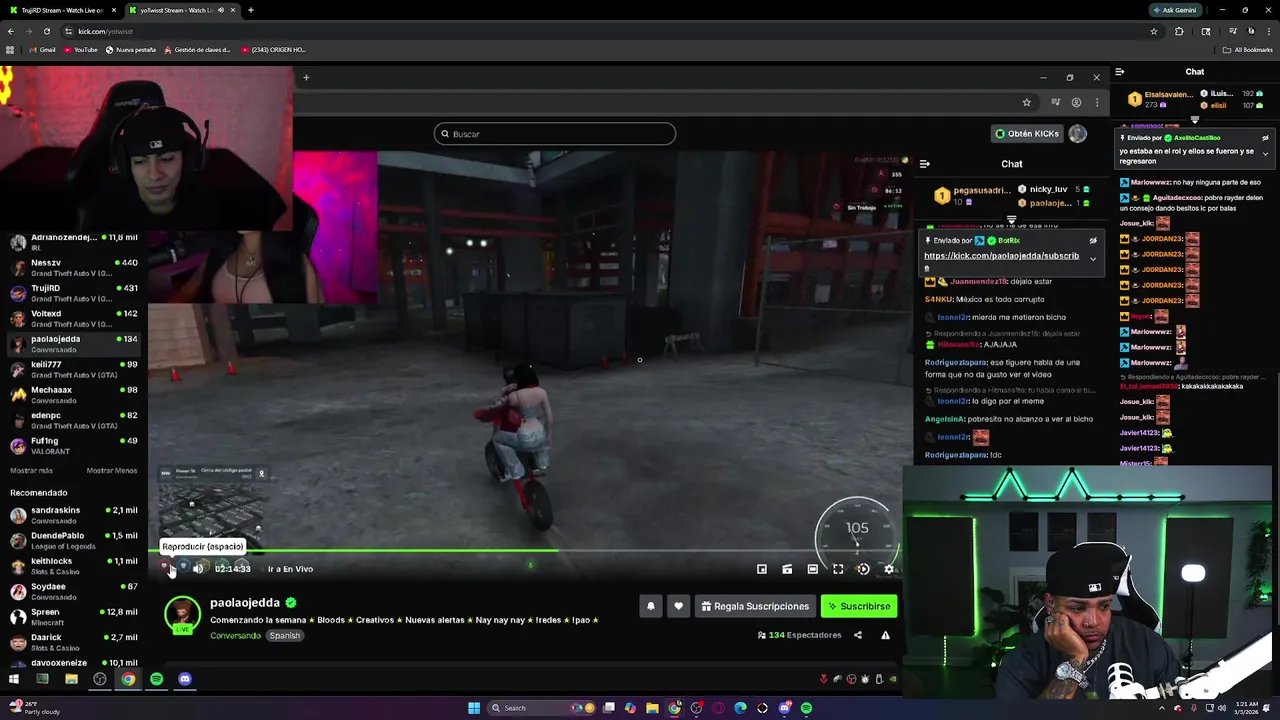This screenshot has width=1280, height=720.
Task: Share the stream via share icon
Action: click(x=857, y=635)
